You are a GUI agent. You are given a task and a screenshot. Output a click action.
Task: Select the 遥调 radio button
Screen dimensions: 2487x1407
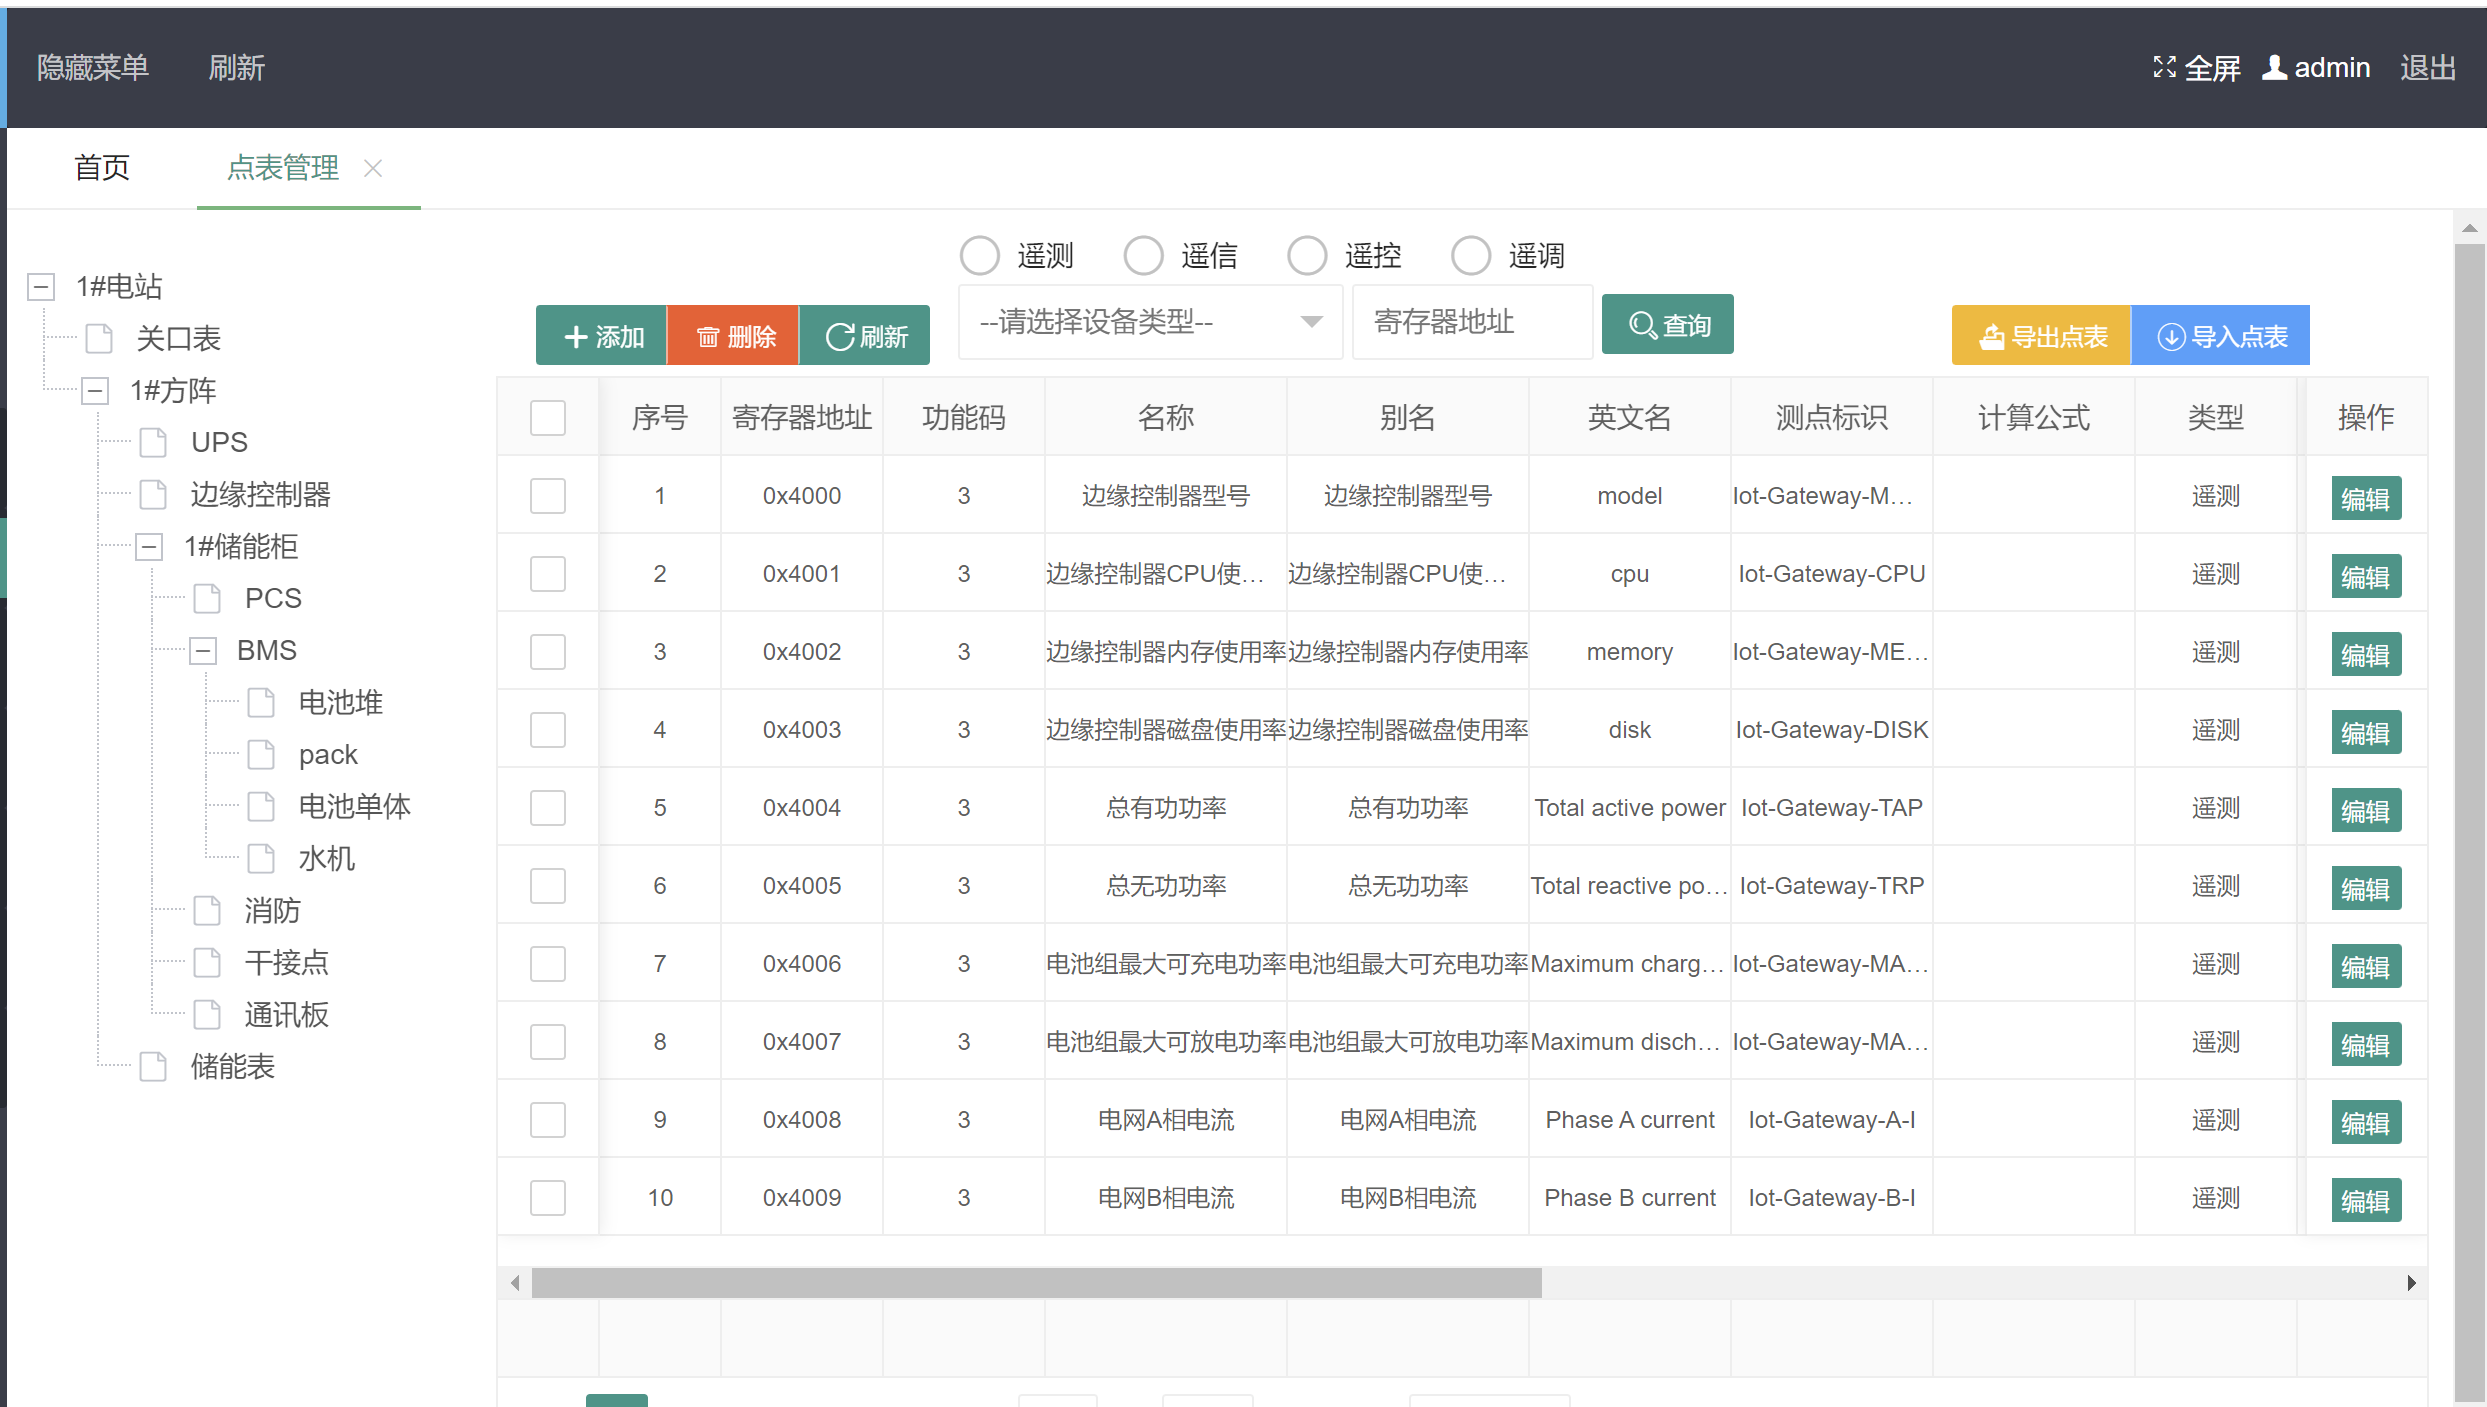click(x=1471, y=255)
